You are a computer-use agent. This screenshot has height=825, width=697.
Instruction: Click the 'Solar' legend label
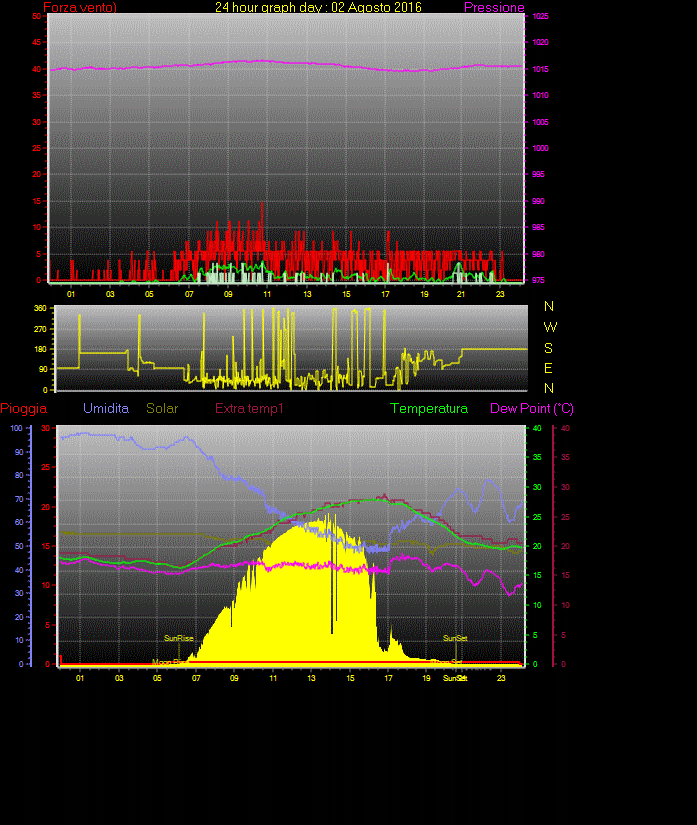click(x=162, y=408)
